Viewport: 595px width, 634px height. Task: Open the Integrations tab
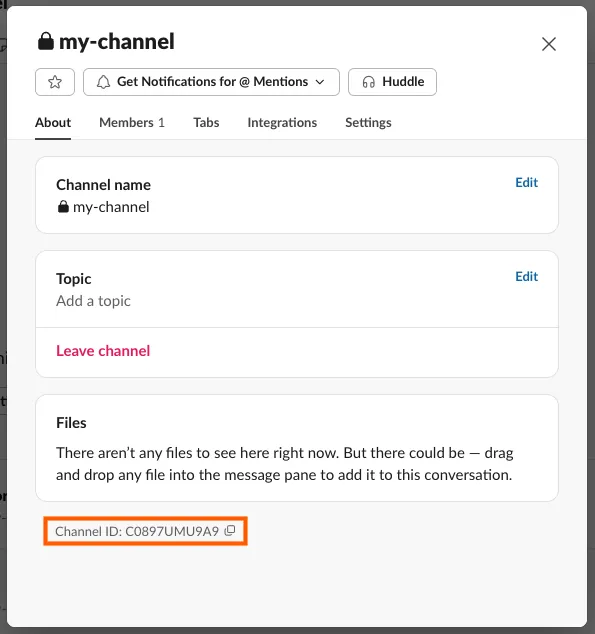282,123
